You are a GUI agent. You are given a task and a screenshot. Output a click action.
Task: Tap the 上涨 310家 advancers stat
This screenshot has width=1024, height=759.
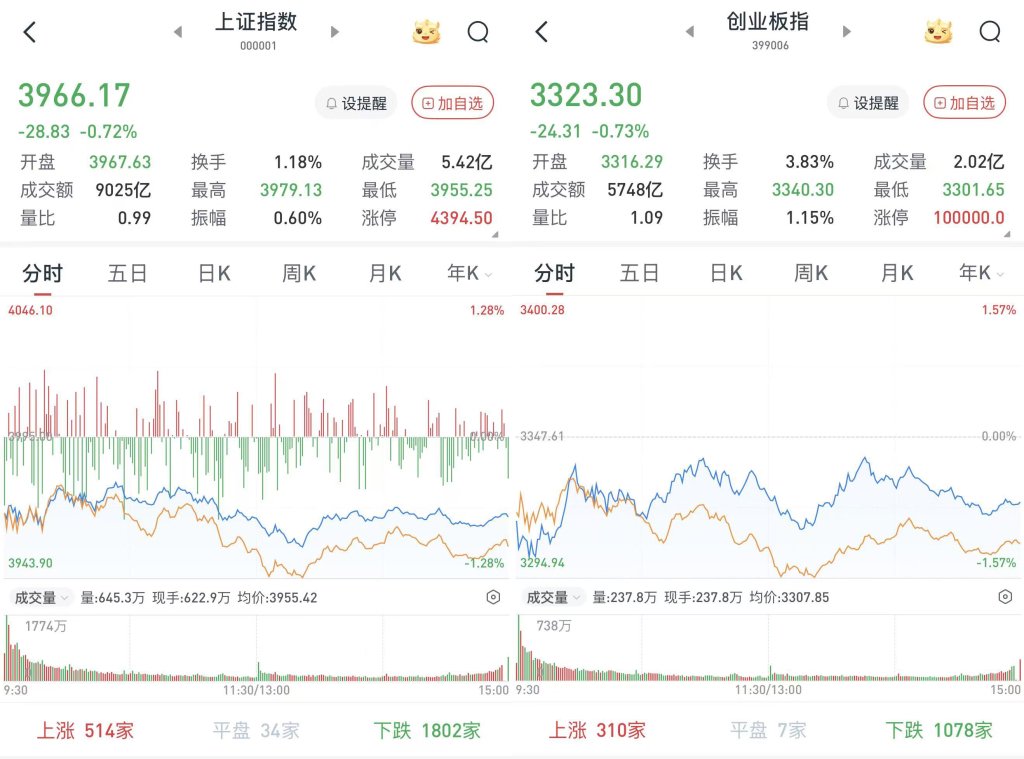598,730
